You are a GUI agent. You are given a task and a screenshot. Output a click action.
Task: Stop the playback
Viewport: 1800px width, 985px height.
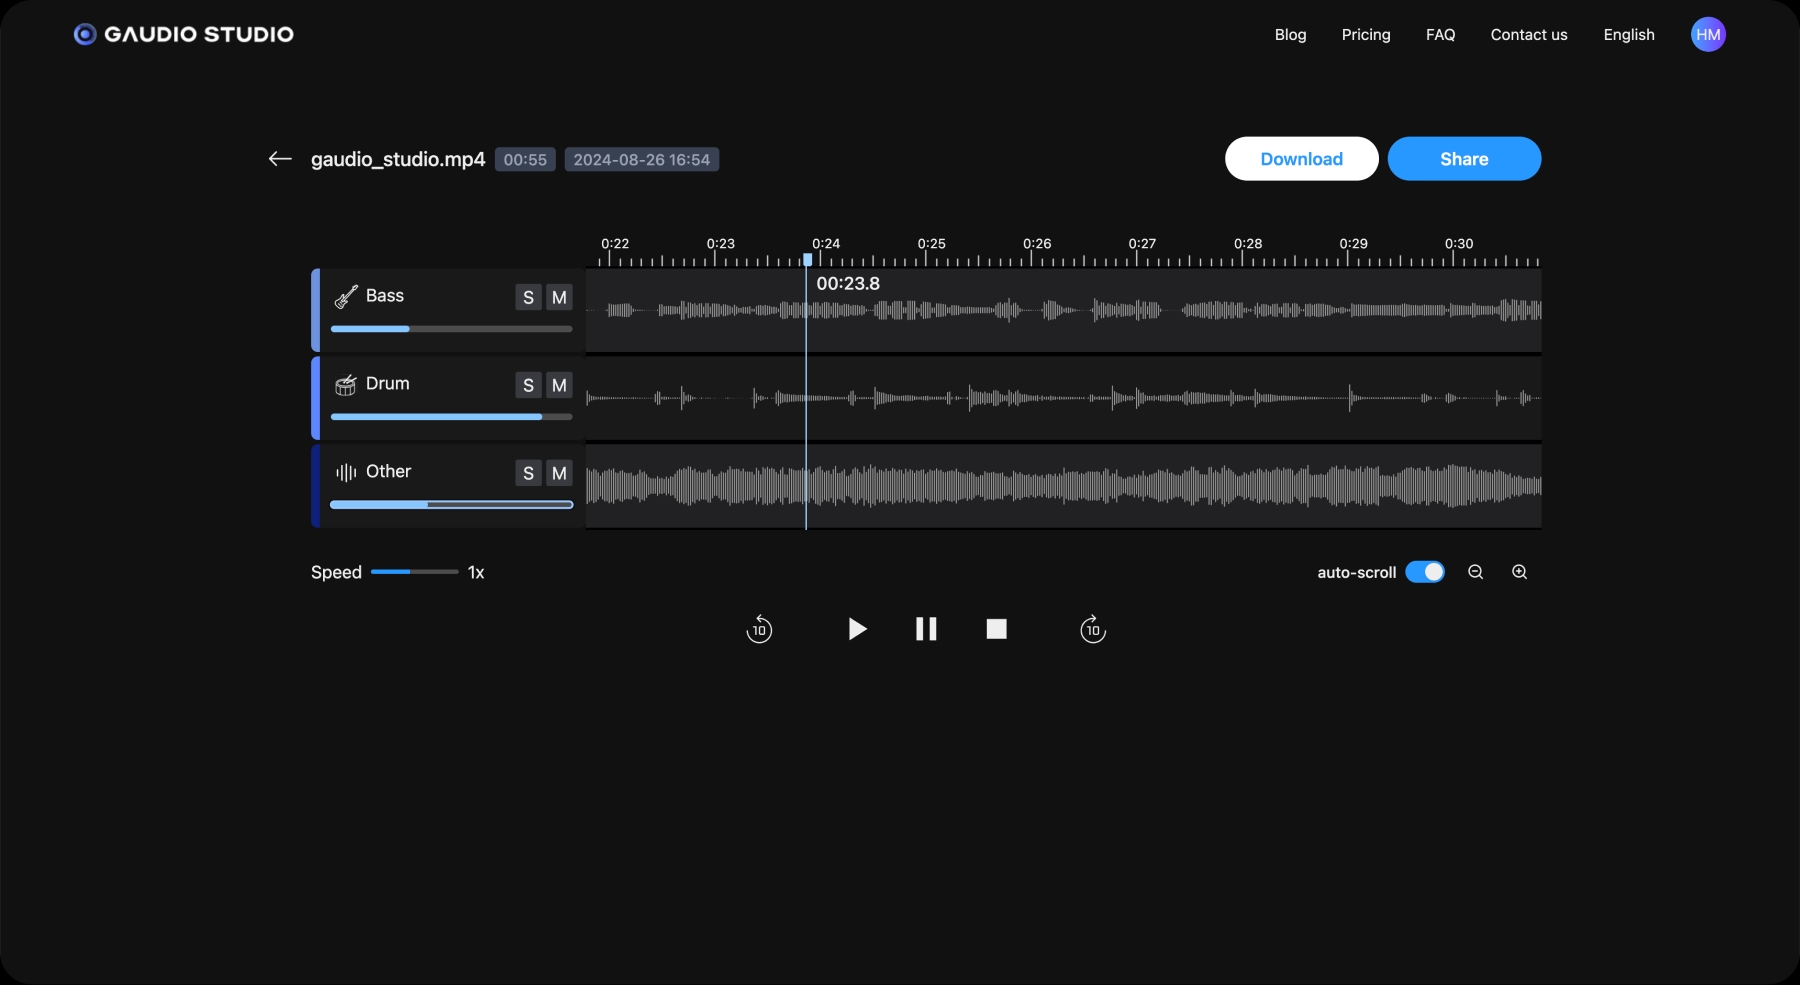(x=996, y=629)
